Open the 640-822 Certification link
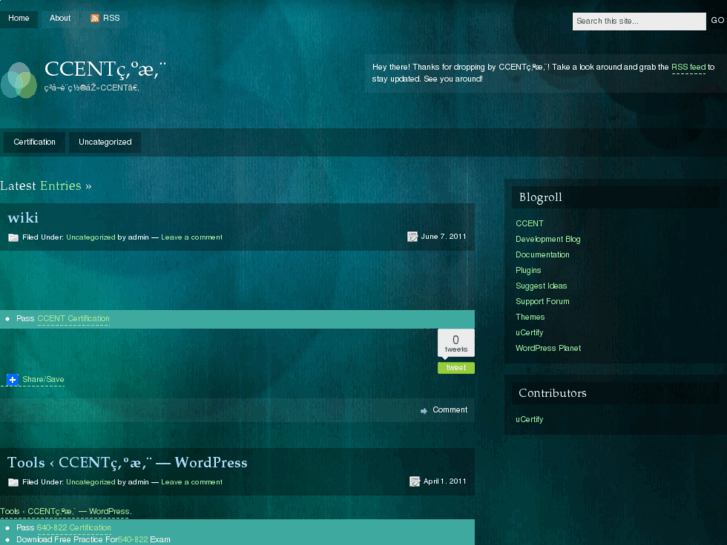Screen dimensions: 727x545 (74, 528)
